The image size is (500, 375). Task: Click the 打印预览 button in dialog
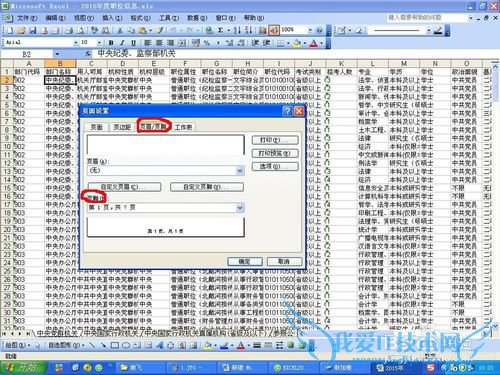(275, 153)
